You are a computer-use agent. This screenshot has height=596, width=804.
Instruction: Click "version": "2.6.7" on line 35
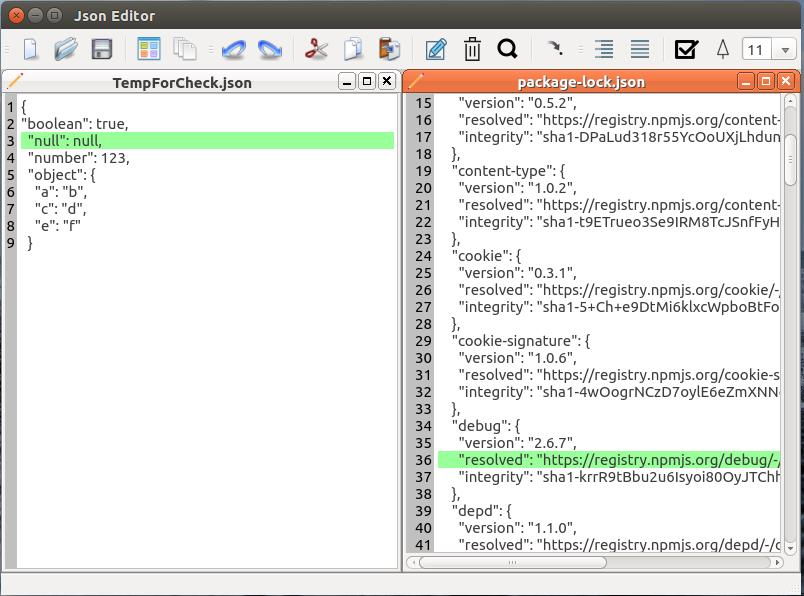(x=517, y=443)
